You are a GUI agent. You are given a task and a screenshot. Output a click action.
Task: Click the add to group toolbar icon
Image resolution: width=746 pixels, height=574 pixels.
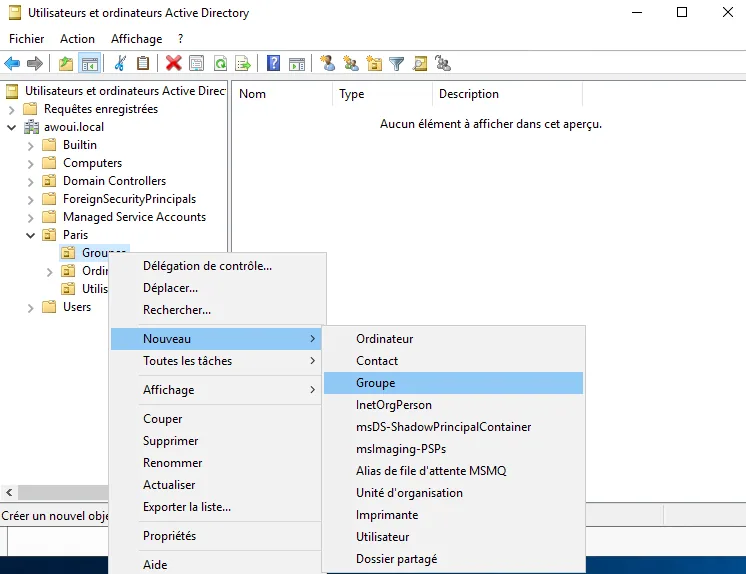tap(443, 63)
